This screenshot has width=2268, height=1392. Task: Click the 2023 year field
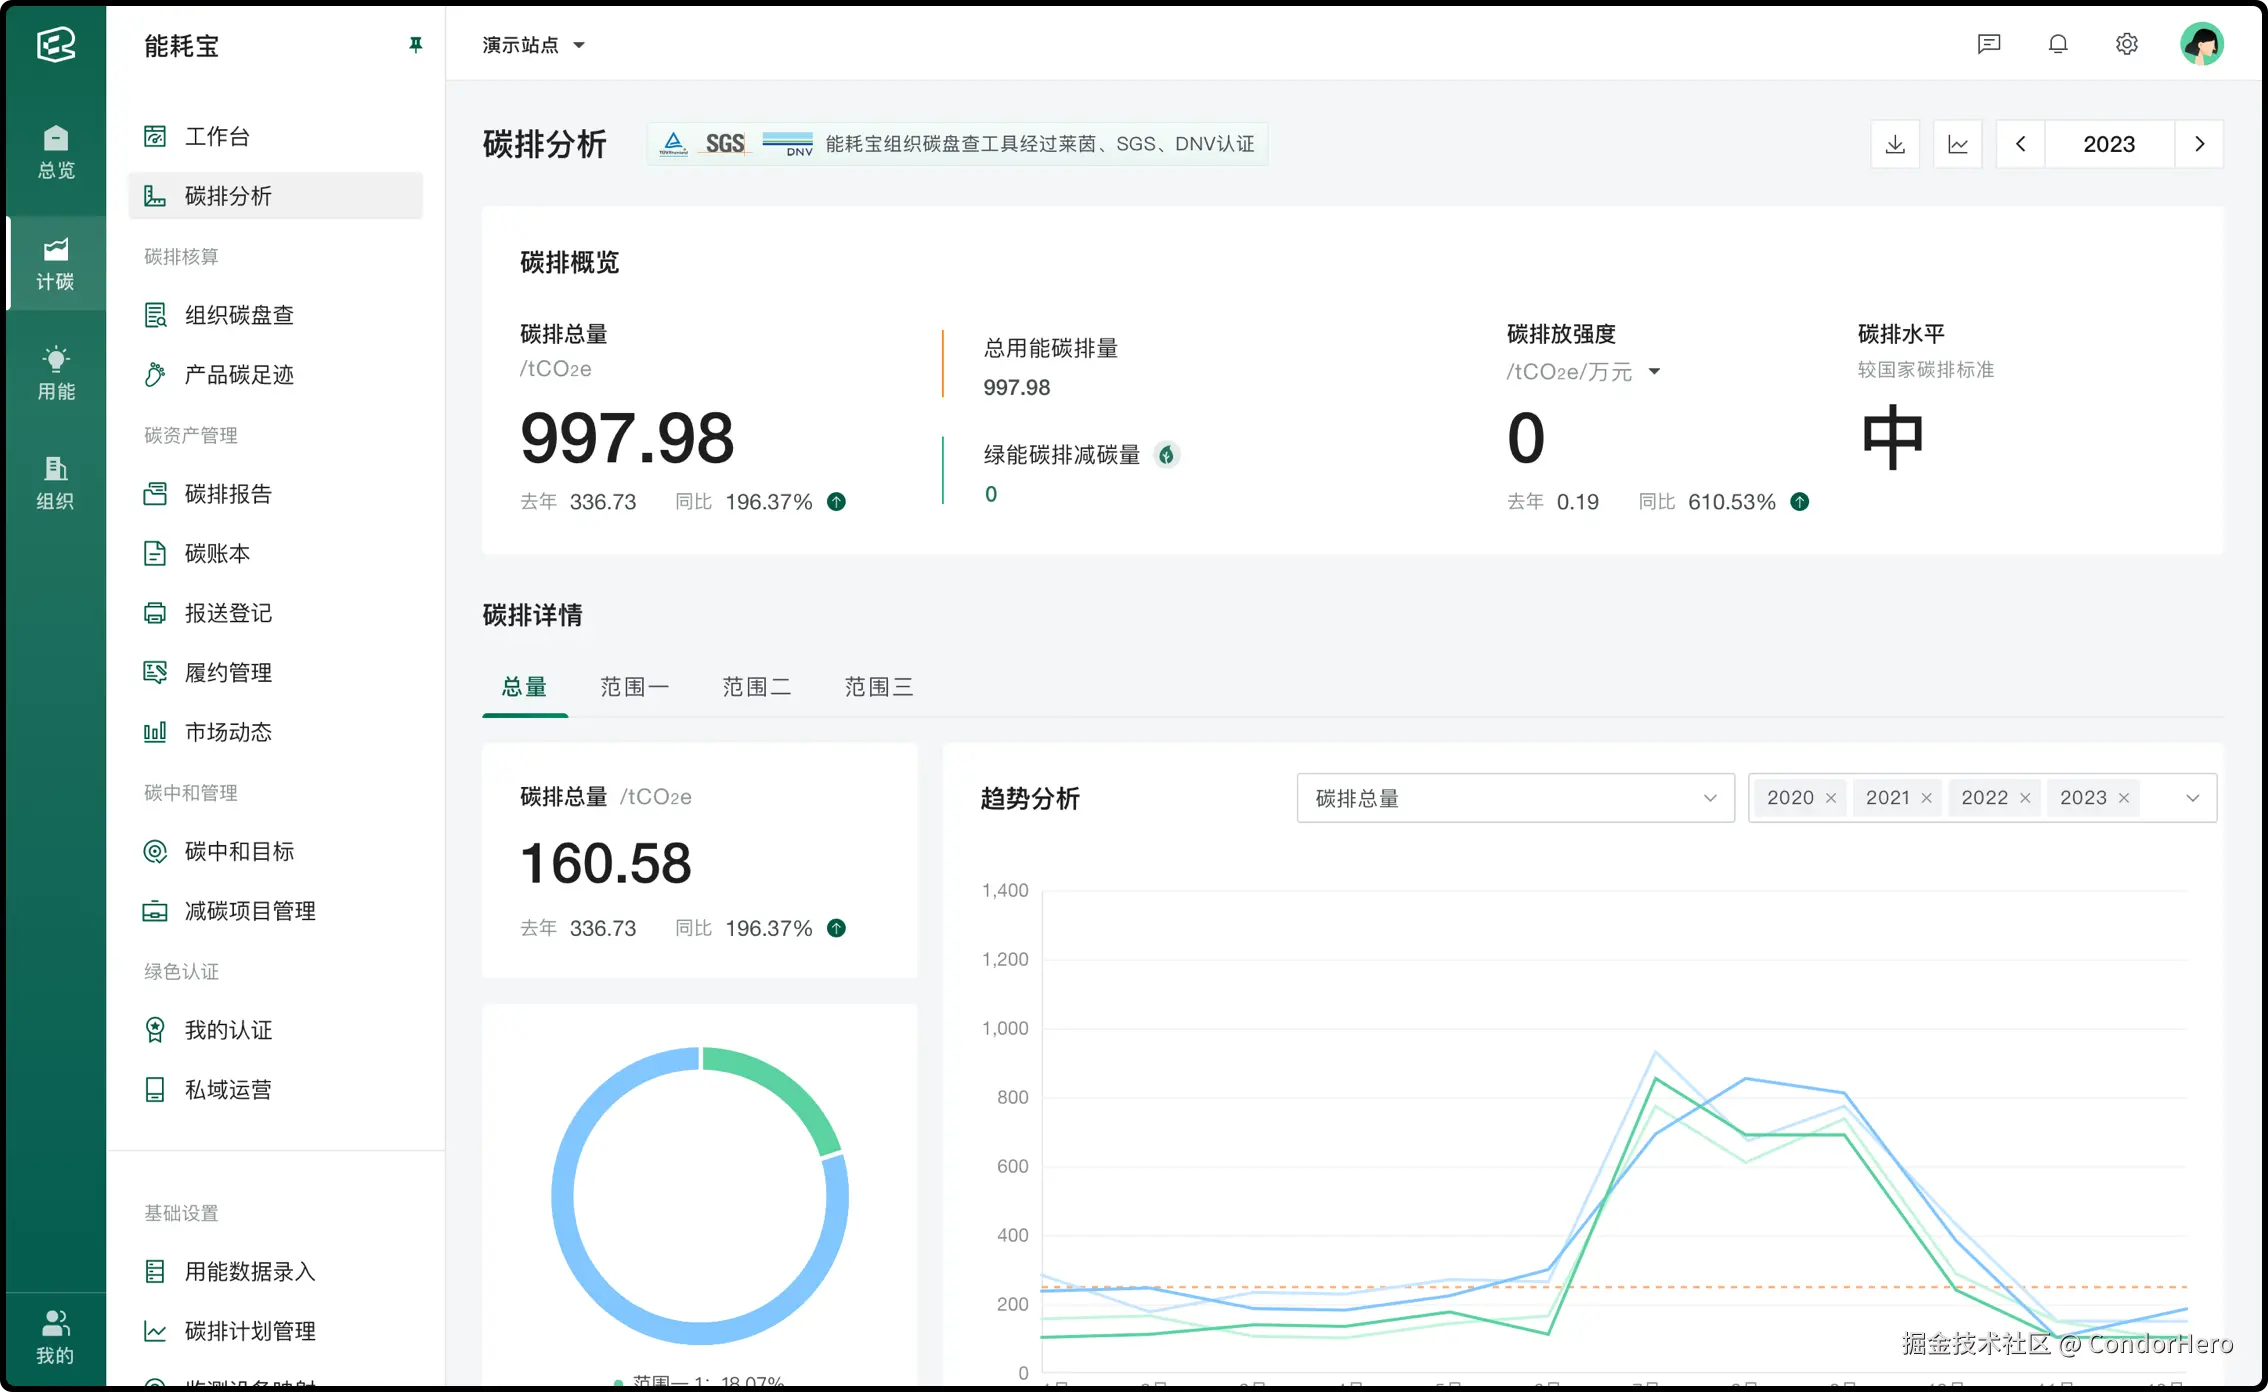coord(2109,144)
